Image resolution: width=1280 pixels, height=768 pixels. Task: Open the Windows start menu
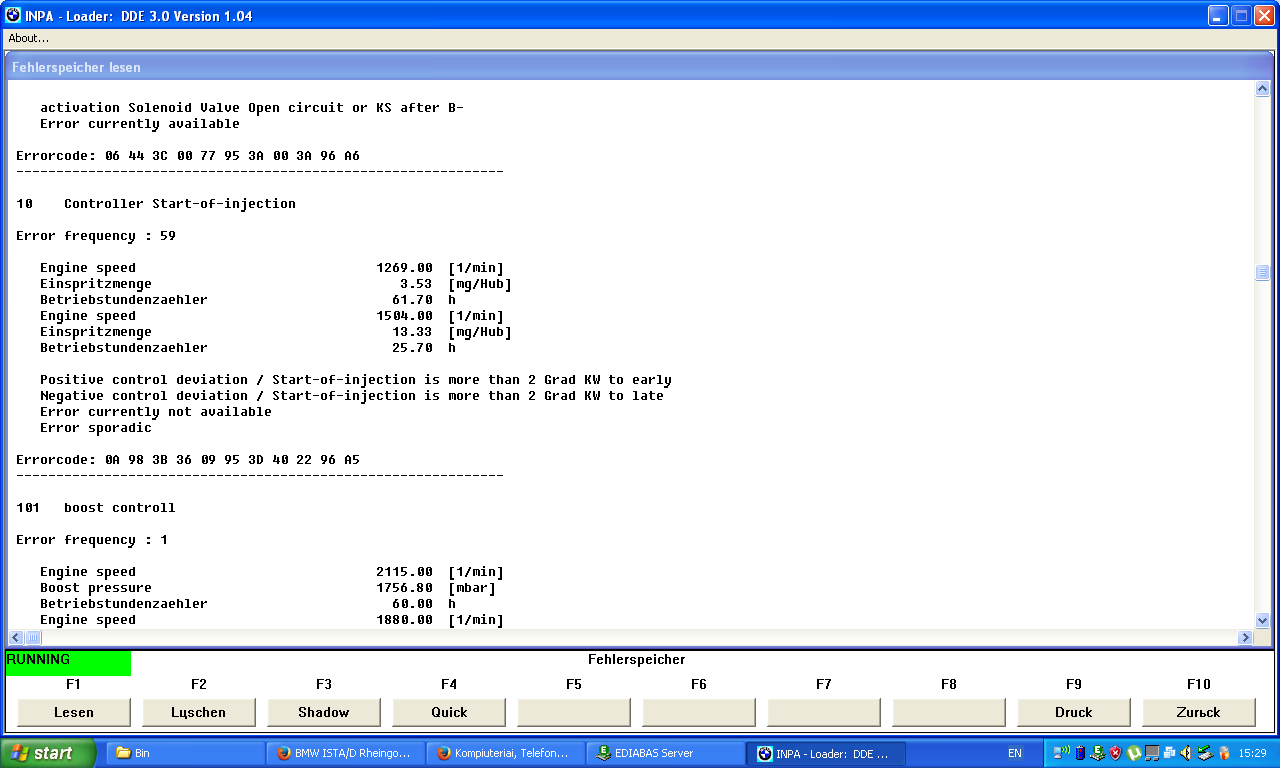click(48, 753)
